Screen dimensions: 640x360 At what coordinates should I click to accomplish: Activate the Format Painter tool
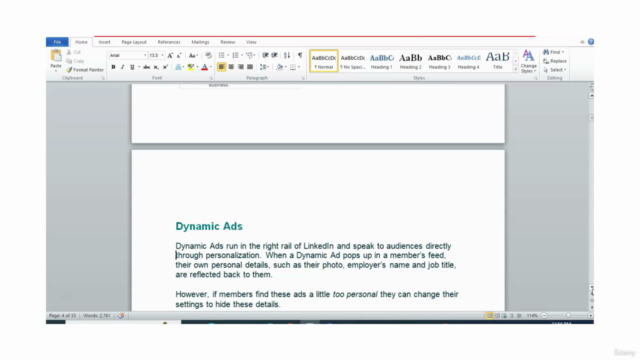point(85,70)
